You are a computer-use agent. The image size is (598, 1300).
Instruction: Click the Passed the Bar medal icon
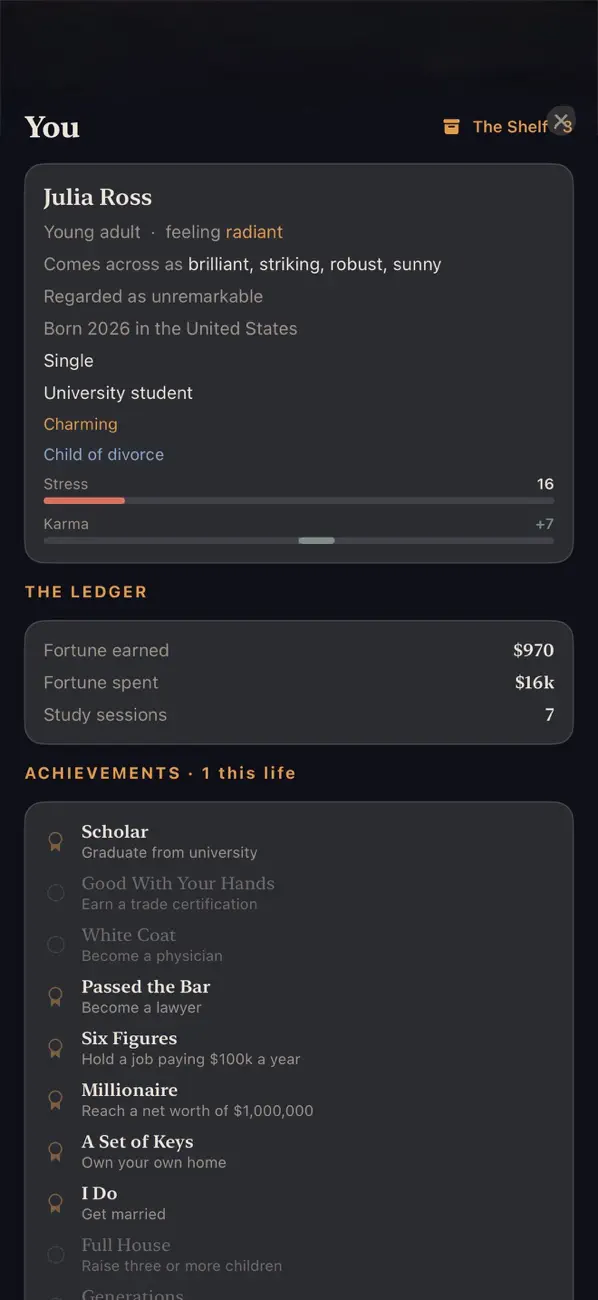[56, 997]
